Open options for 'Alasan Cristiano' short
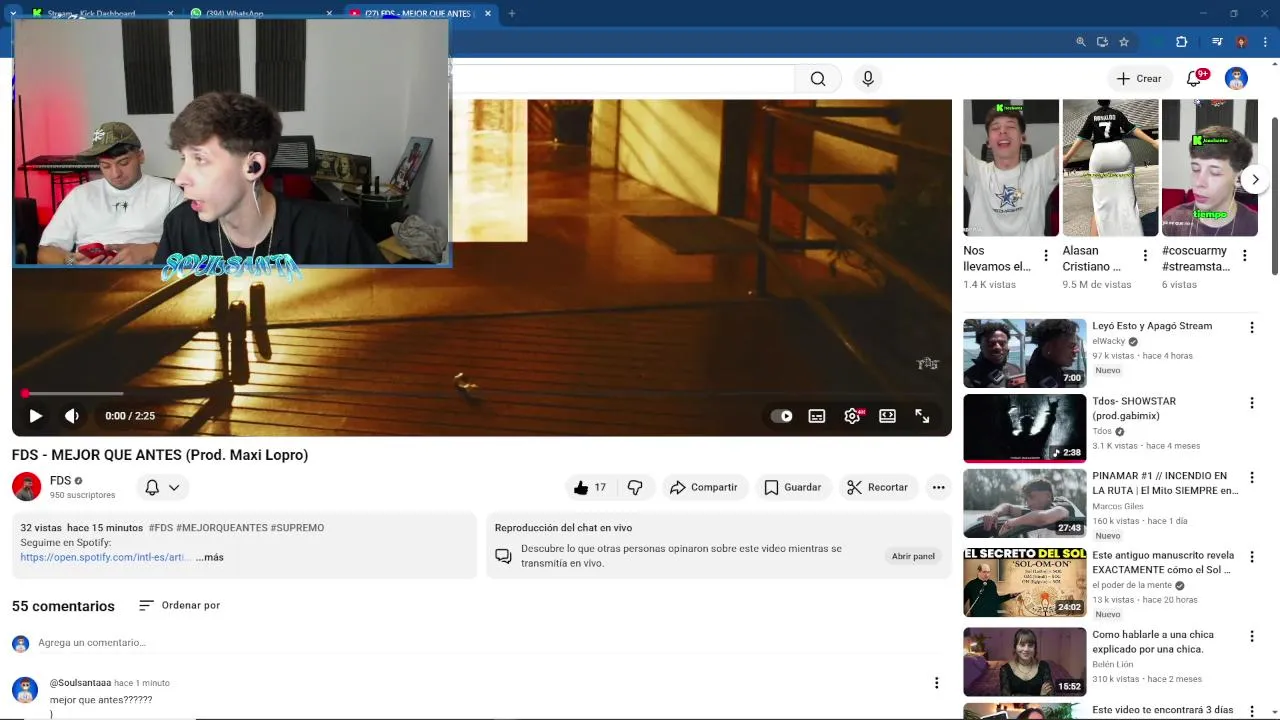The image size is (1280, 720). [x=1145, y=256]
